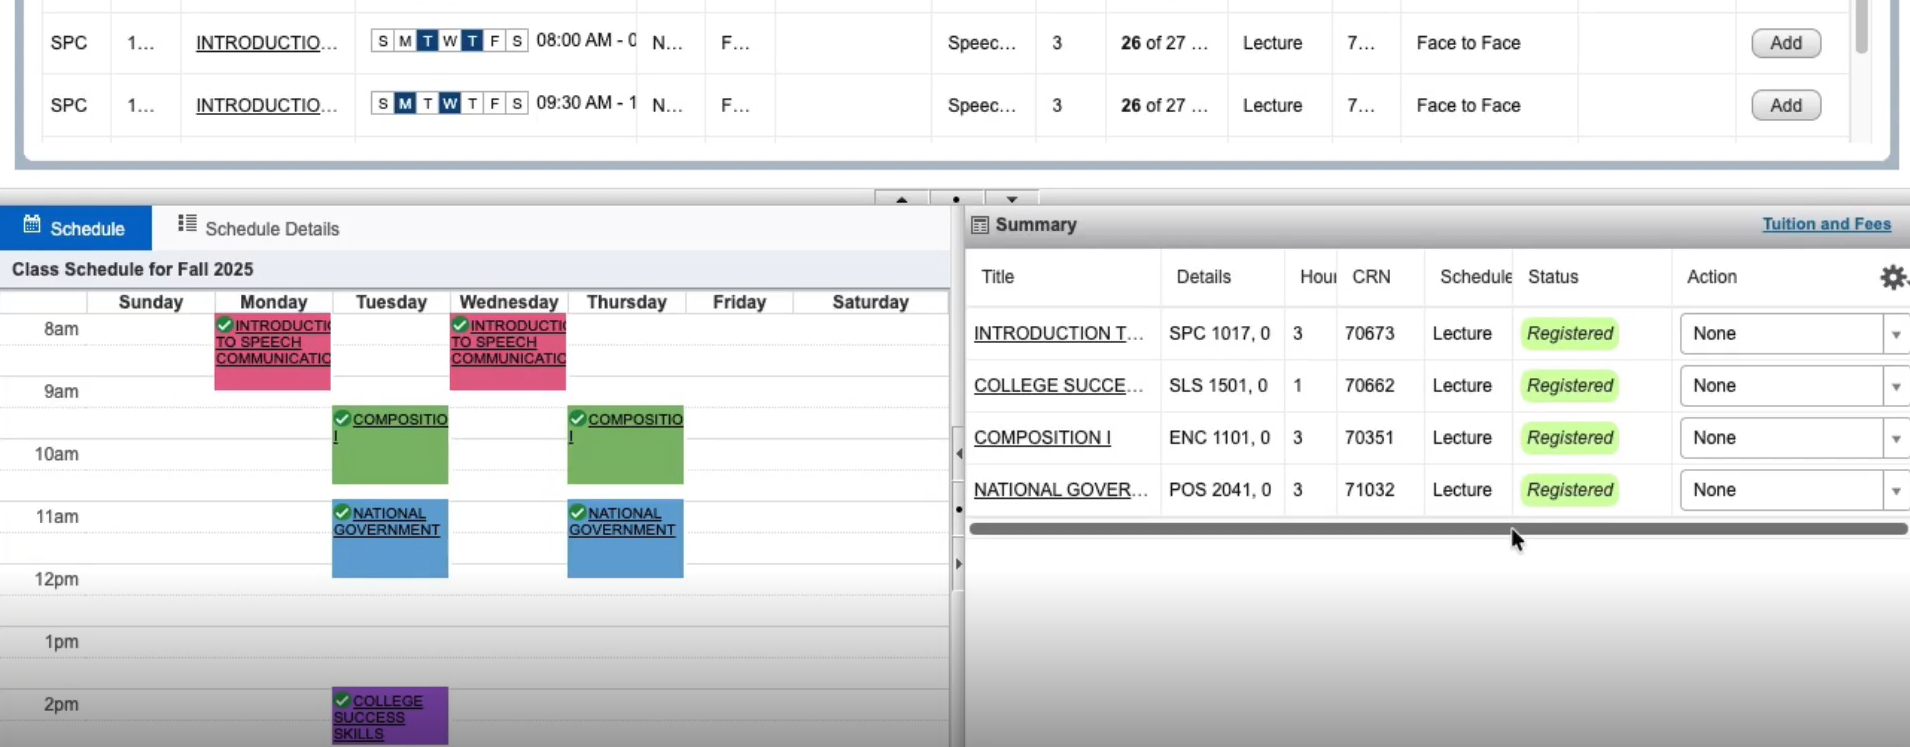Click the checkmark on Tuesday's Composition I block

[x=342, y=418]
